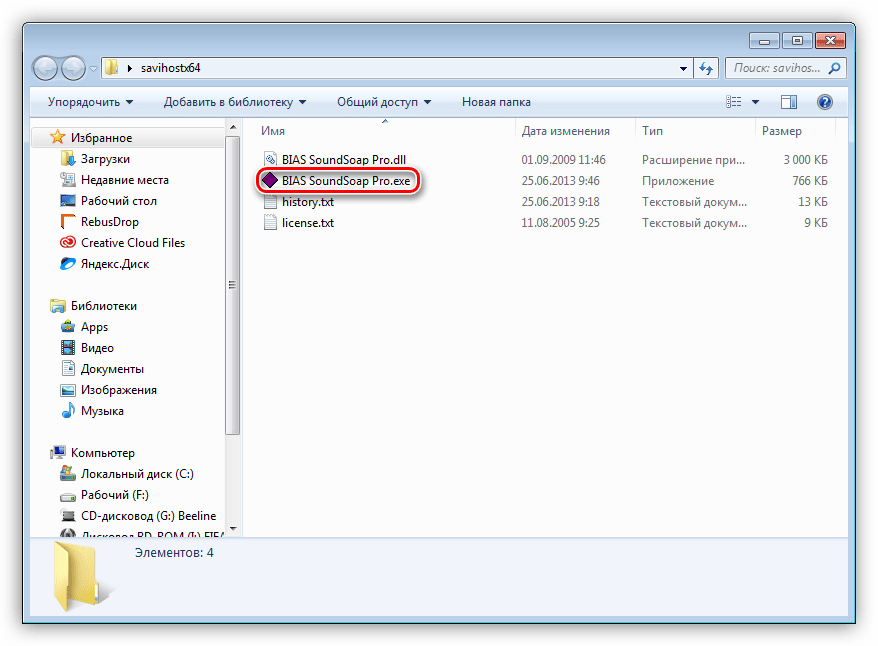Screen dimensions: 878x646
Task: Click the purple diamond exe icon
Action: coord(270,180)
